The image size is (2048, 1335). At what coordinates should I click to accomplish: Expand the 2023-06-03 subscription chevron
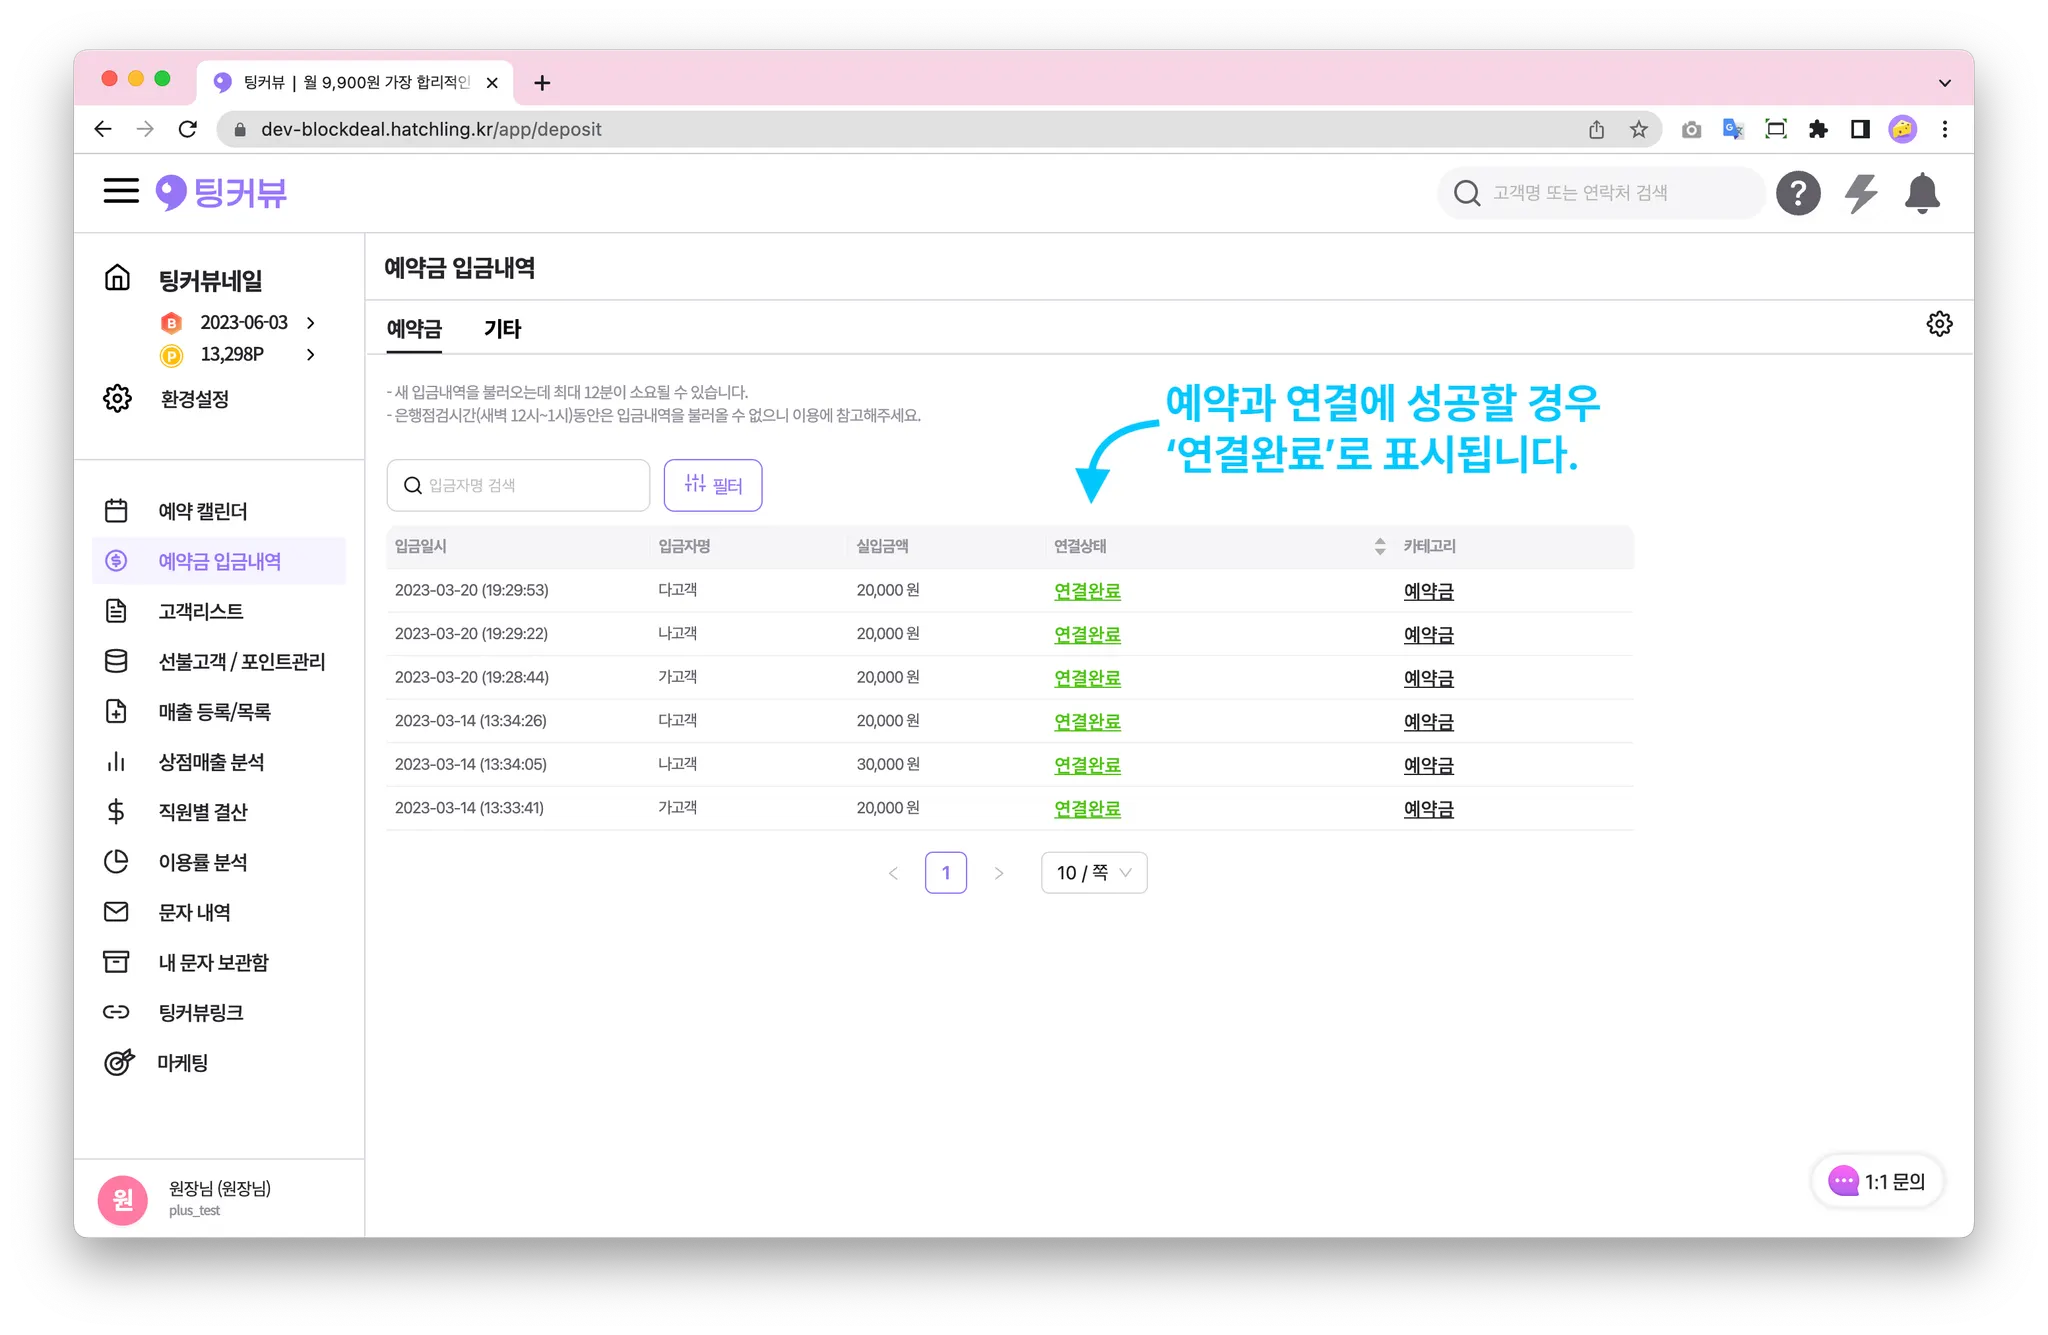point(311,323)
